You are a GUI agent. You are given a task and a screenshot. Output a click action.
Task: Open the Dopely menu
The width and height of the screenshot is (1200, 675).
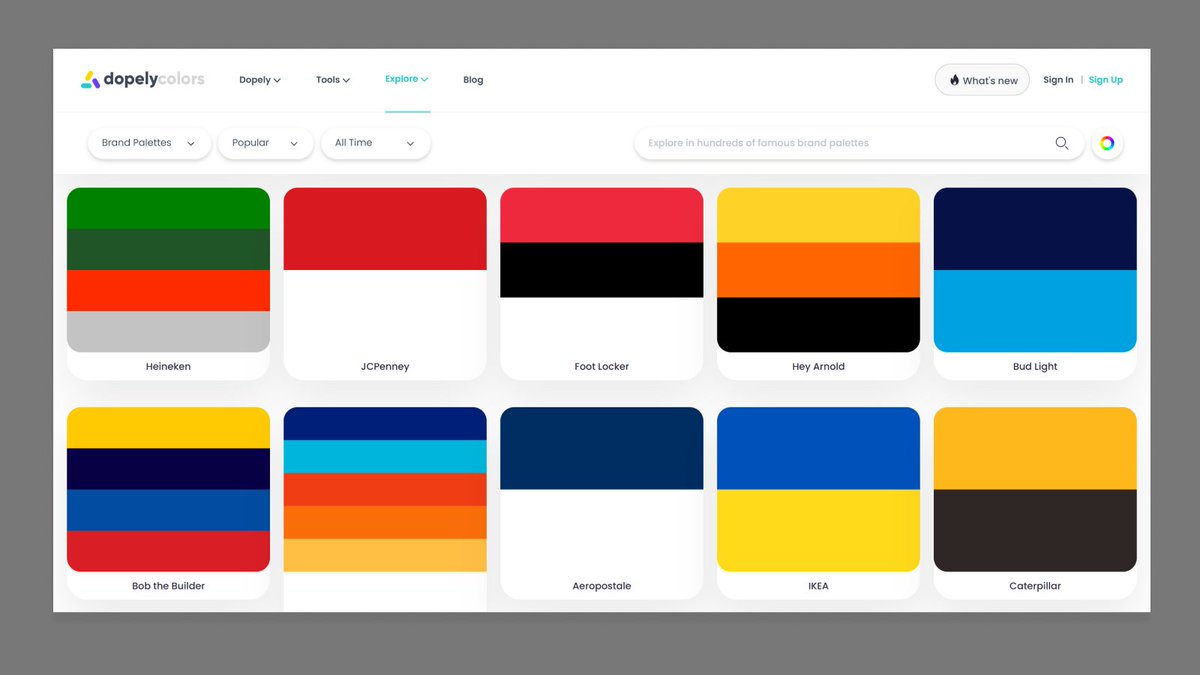tap(260, 80)
